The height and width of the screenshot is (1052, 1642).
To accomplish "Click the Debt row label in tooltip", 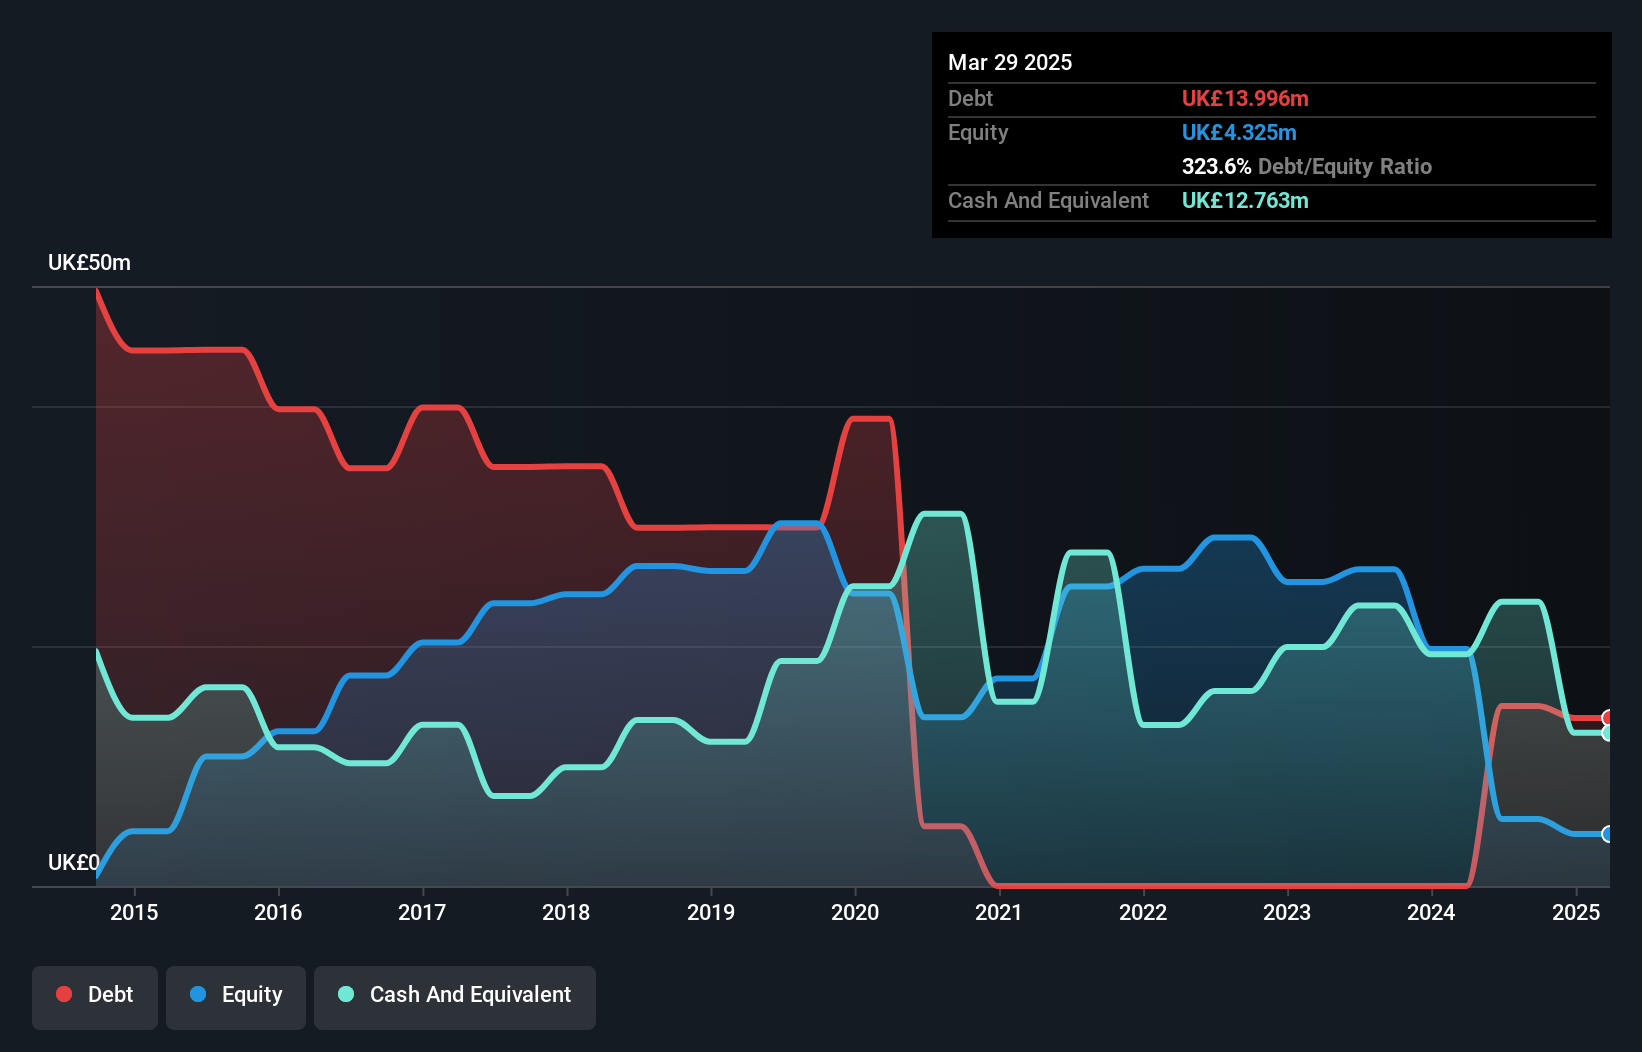I will 970,98.
